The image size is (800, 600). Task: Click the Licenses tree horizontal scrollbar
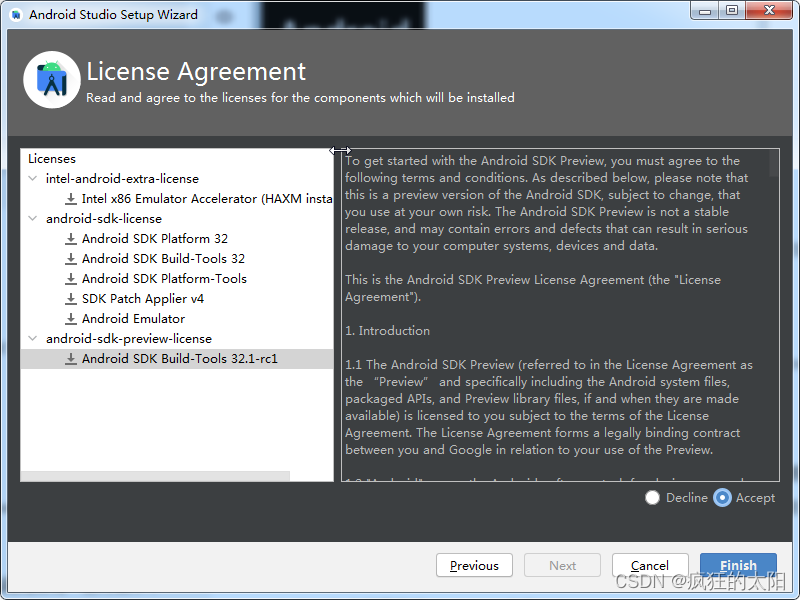(x=155, y=476)
